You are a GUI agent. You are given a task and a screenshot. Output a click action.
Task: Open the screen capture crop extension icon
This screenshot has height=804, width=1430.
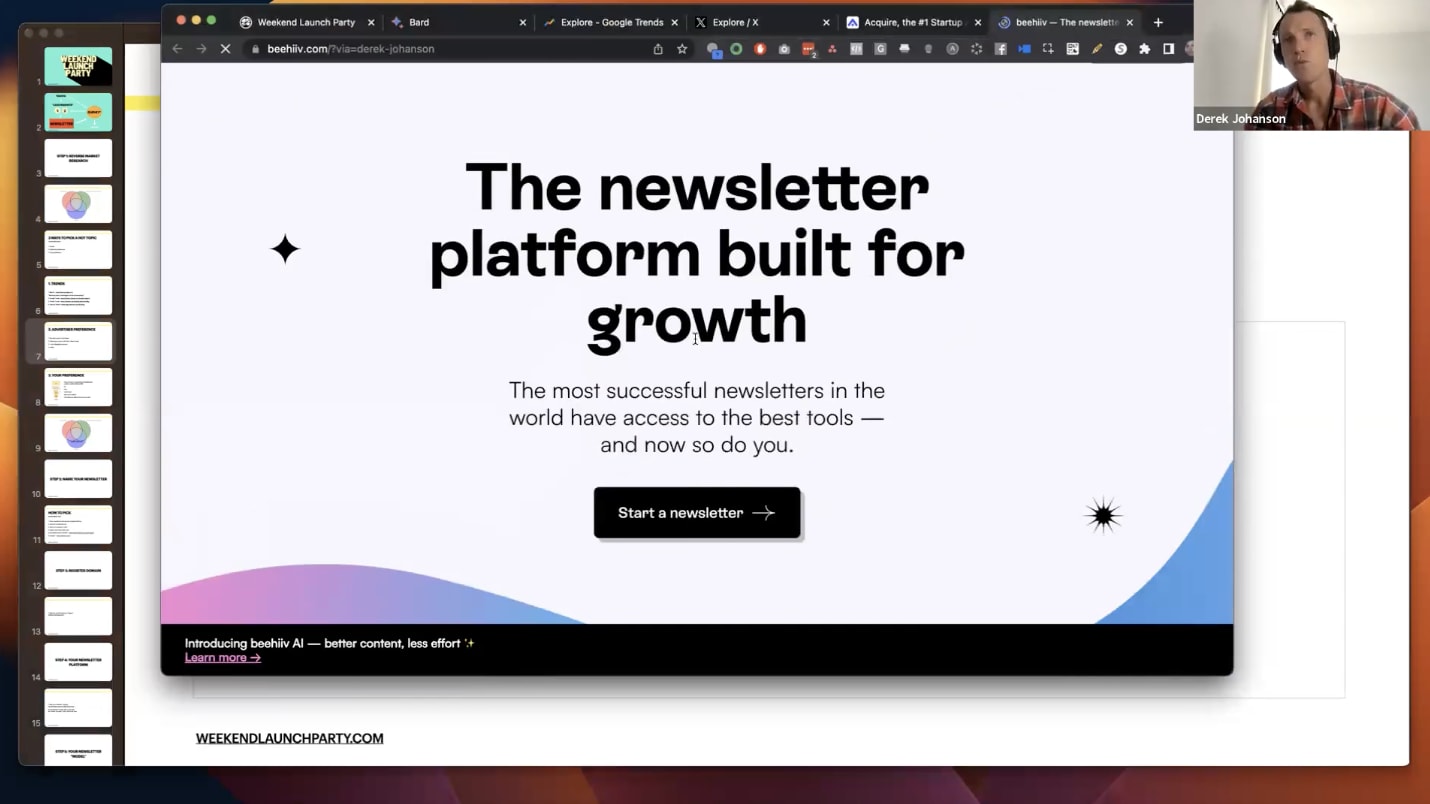1048,49
